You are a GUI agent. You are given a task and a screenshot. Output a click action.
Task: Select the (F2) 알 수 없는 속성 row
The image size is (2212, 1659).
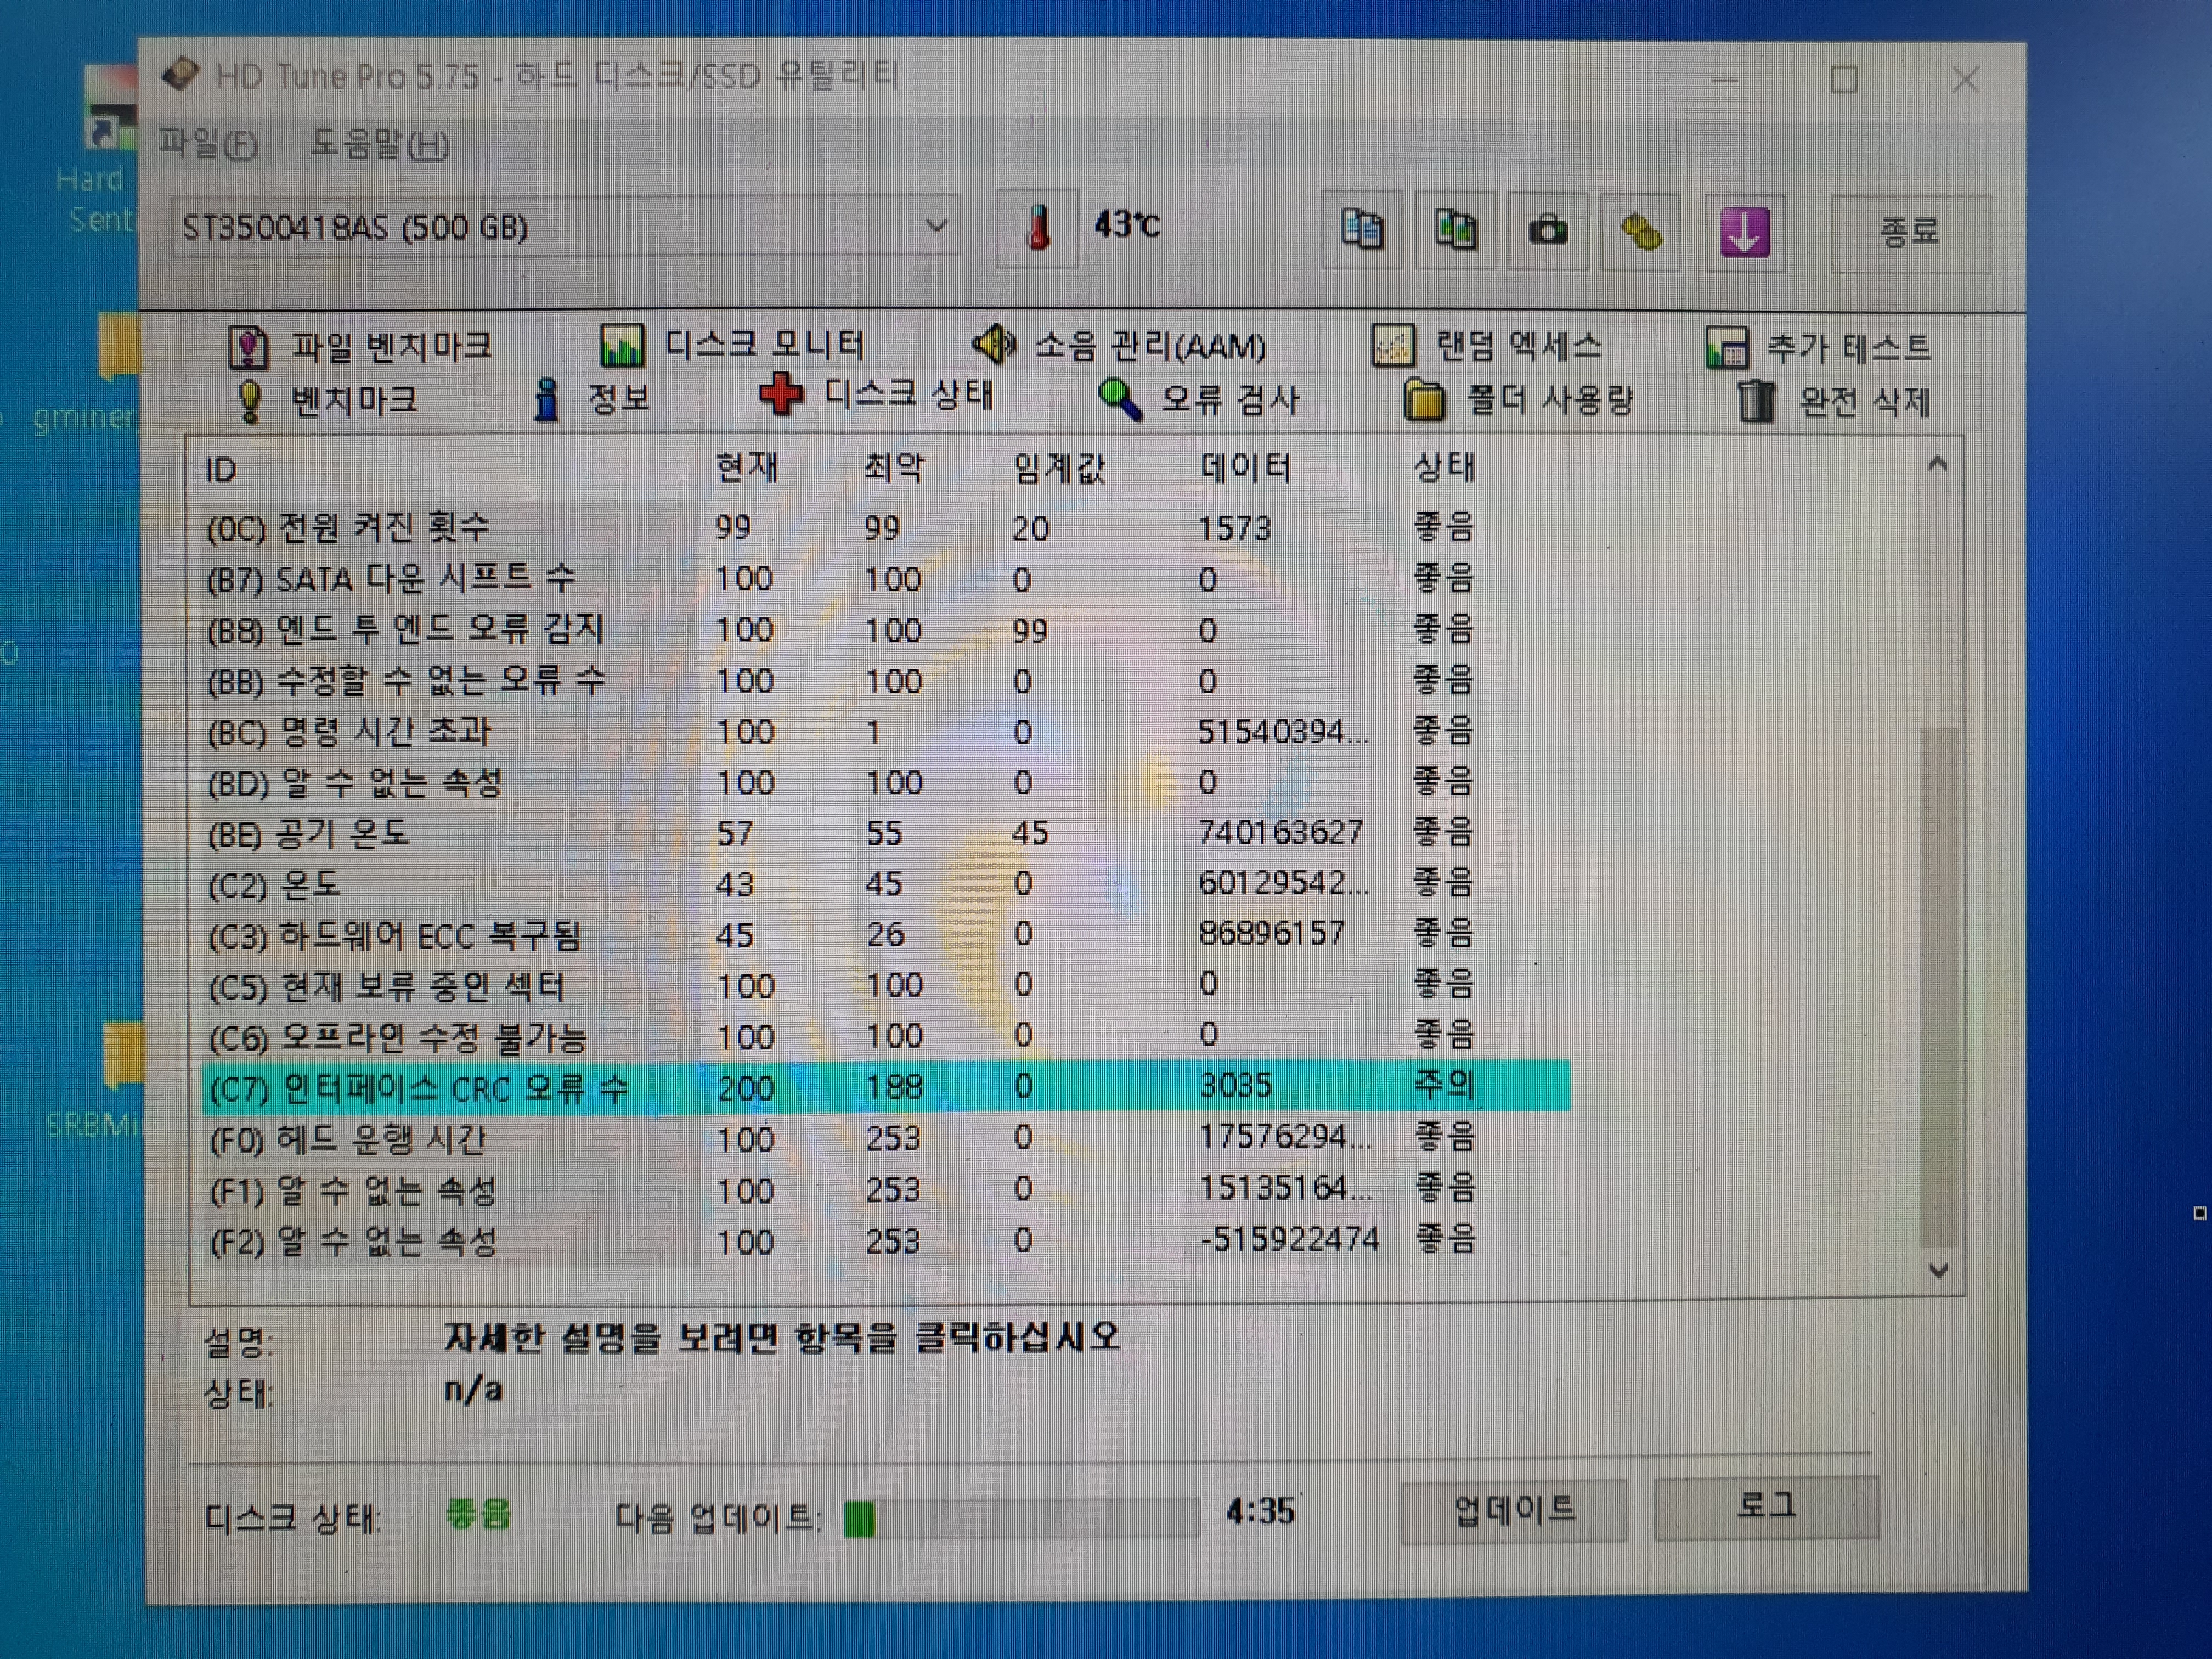tap(885, 1241)
